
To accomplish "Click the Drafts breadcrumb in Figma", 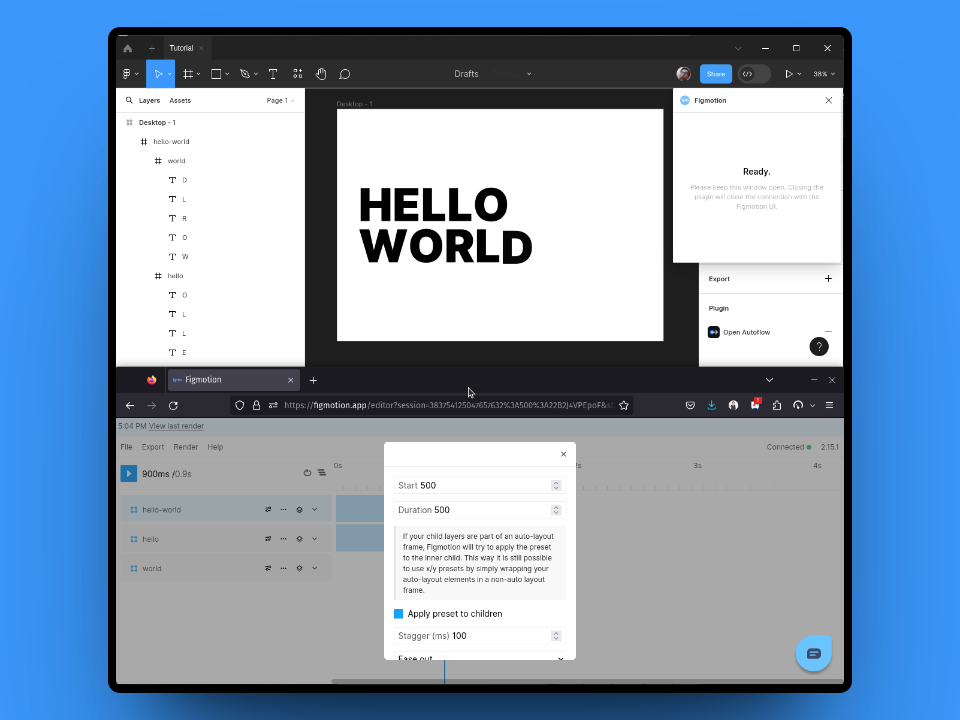I will (x=466, y=74).
